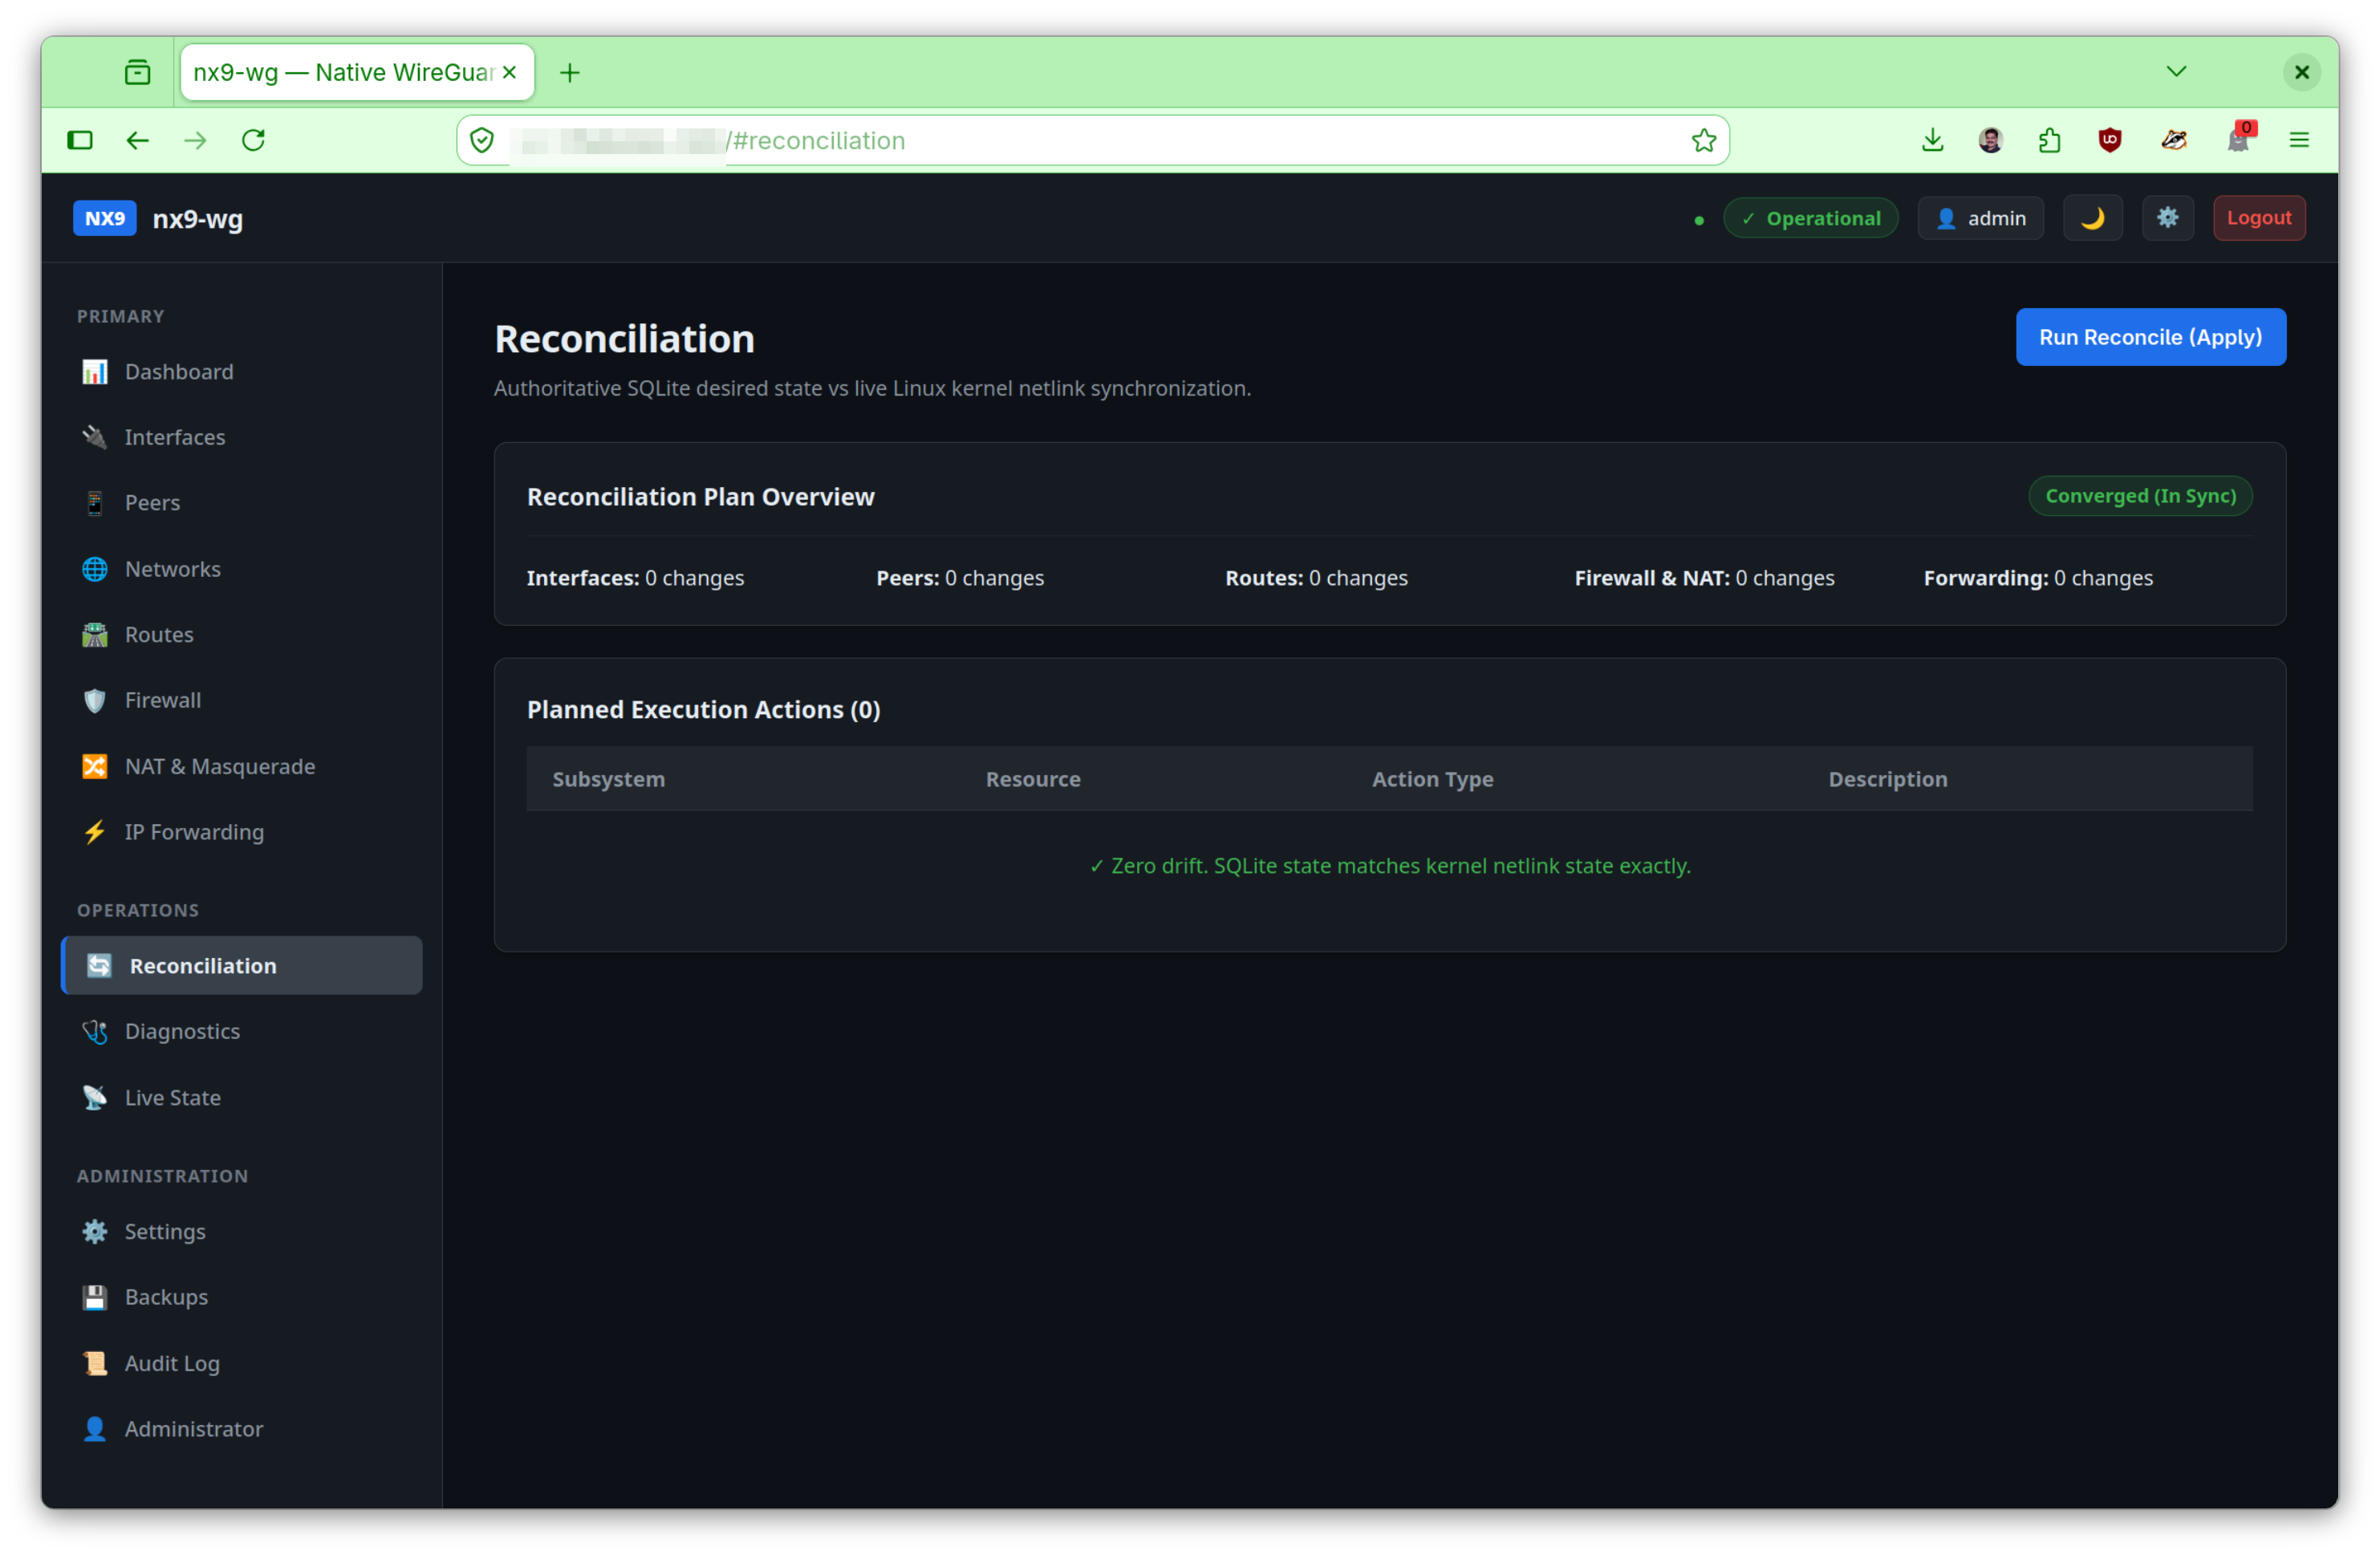Open Diagnostics from the sidebar
The image size is (2380, 1555).
point(241,1031)
